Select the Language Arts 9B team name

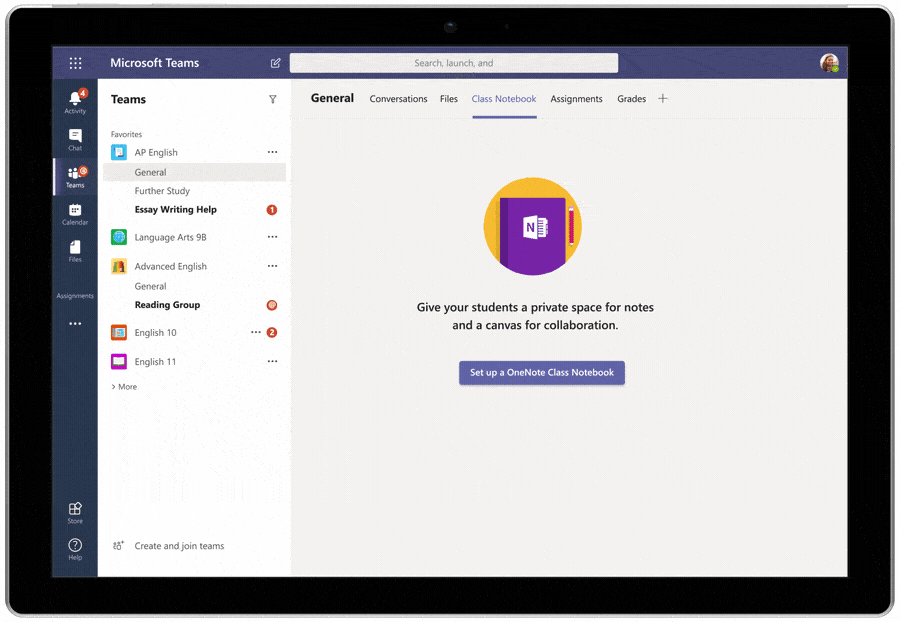tap(170, 237)
